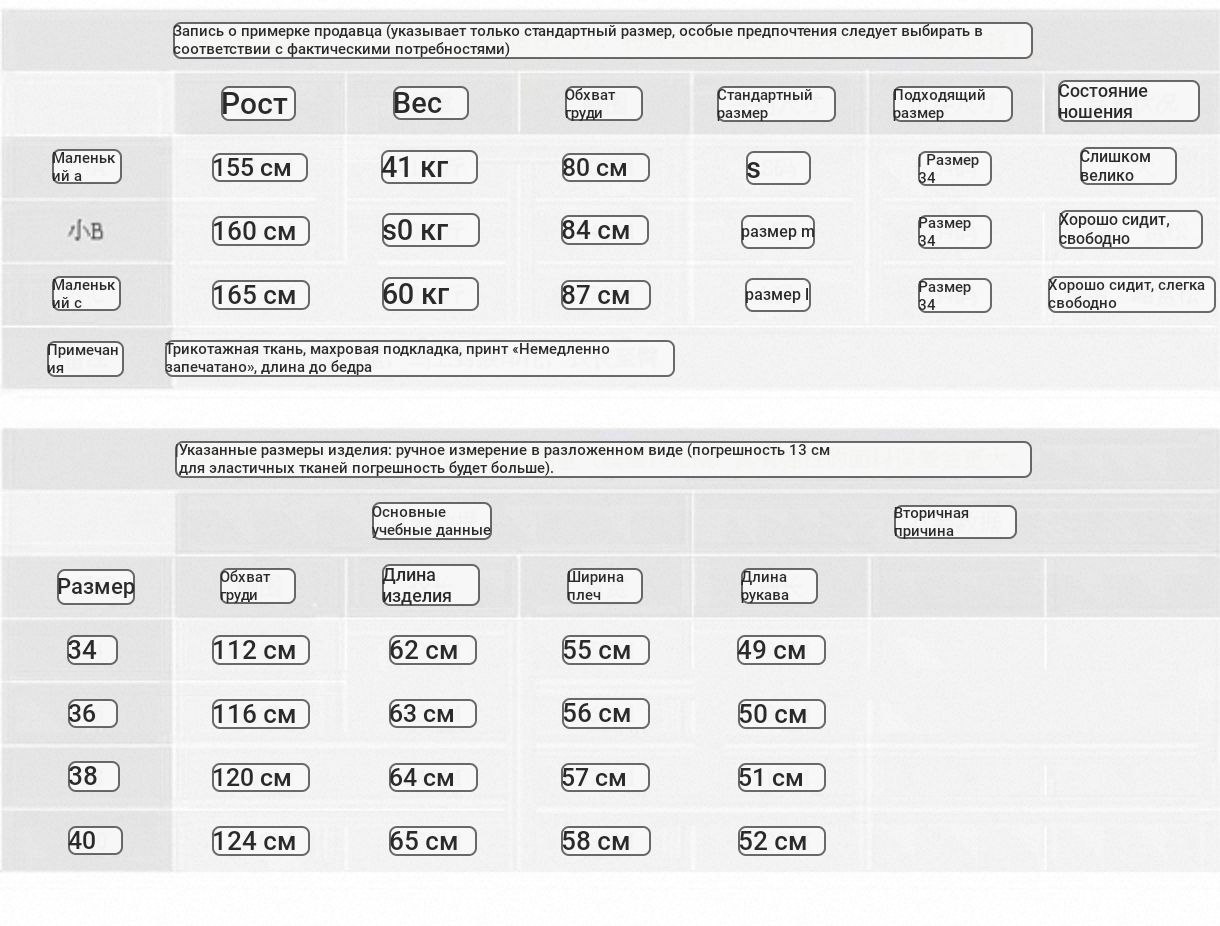Click the "41 кг" weight cell

[429, 168]
